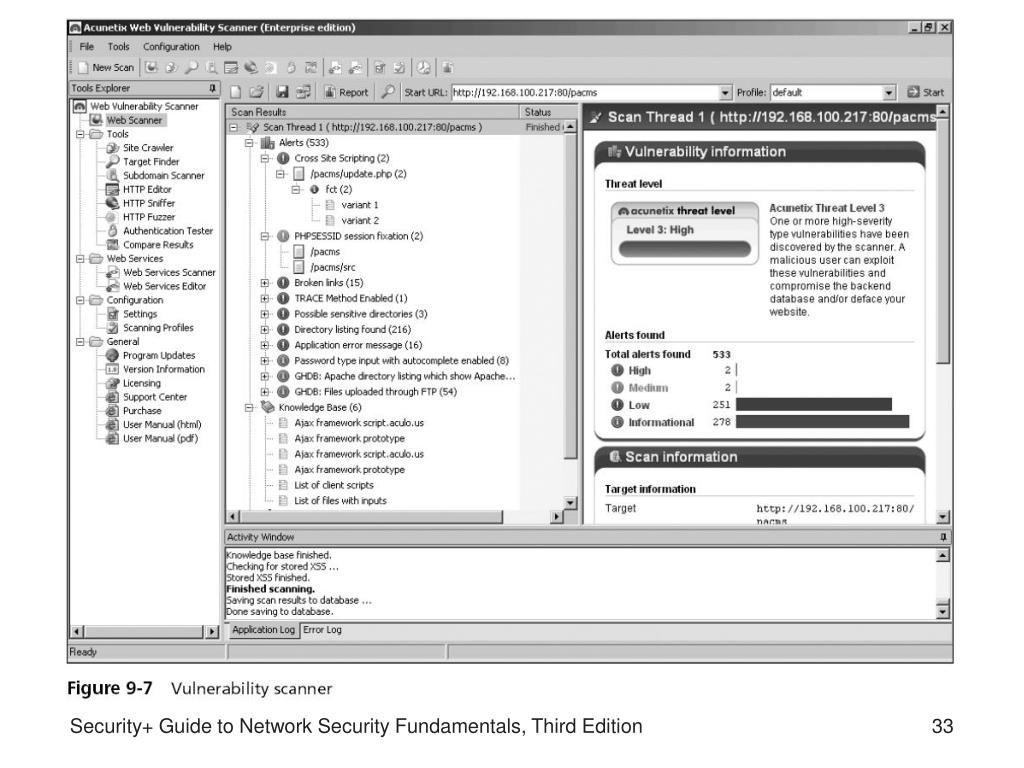The width and height of the screenshot is (1024, 768).
Task: Click the New Scan toolbar button
Action: [108, 71]
